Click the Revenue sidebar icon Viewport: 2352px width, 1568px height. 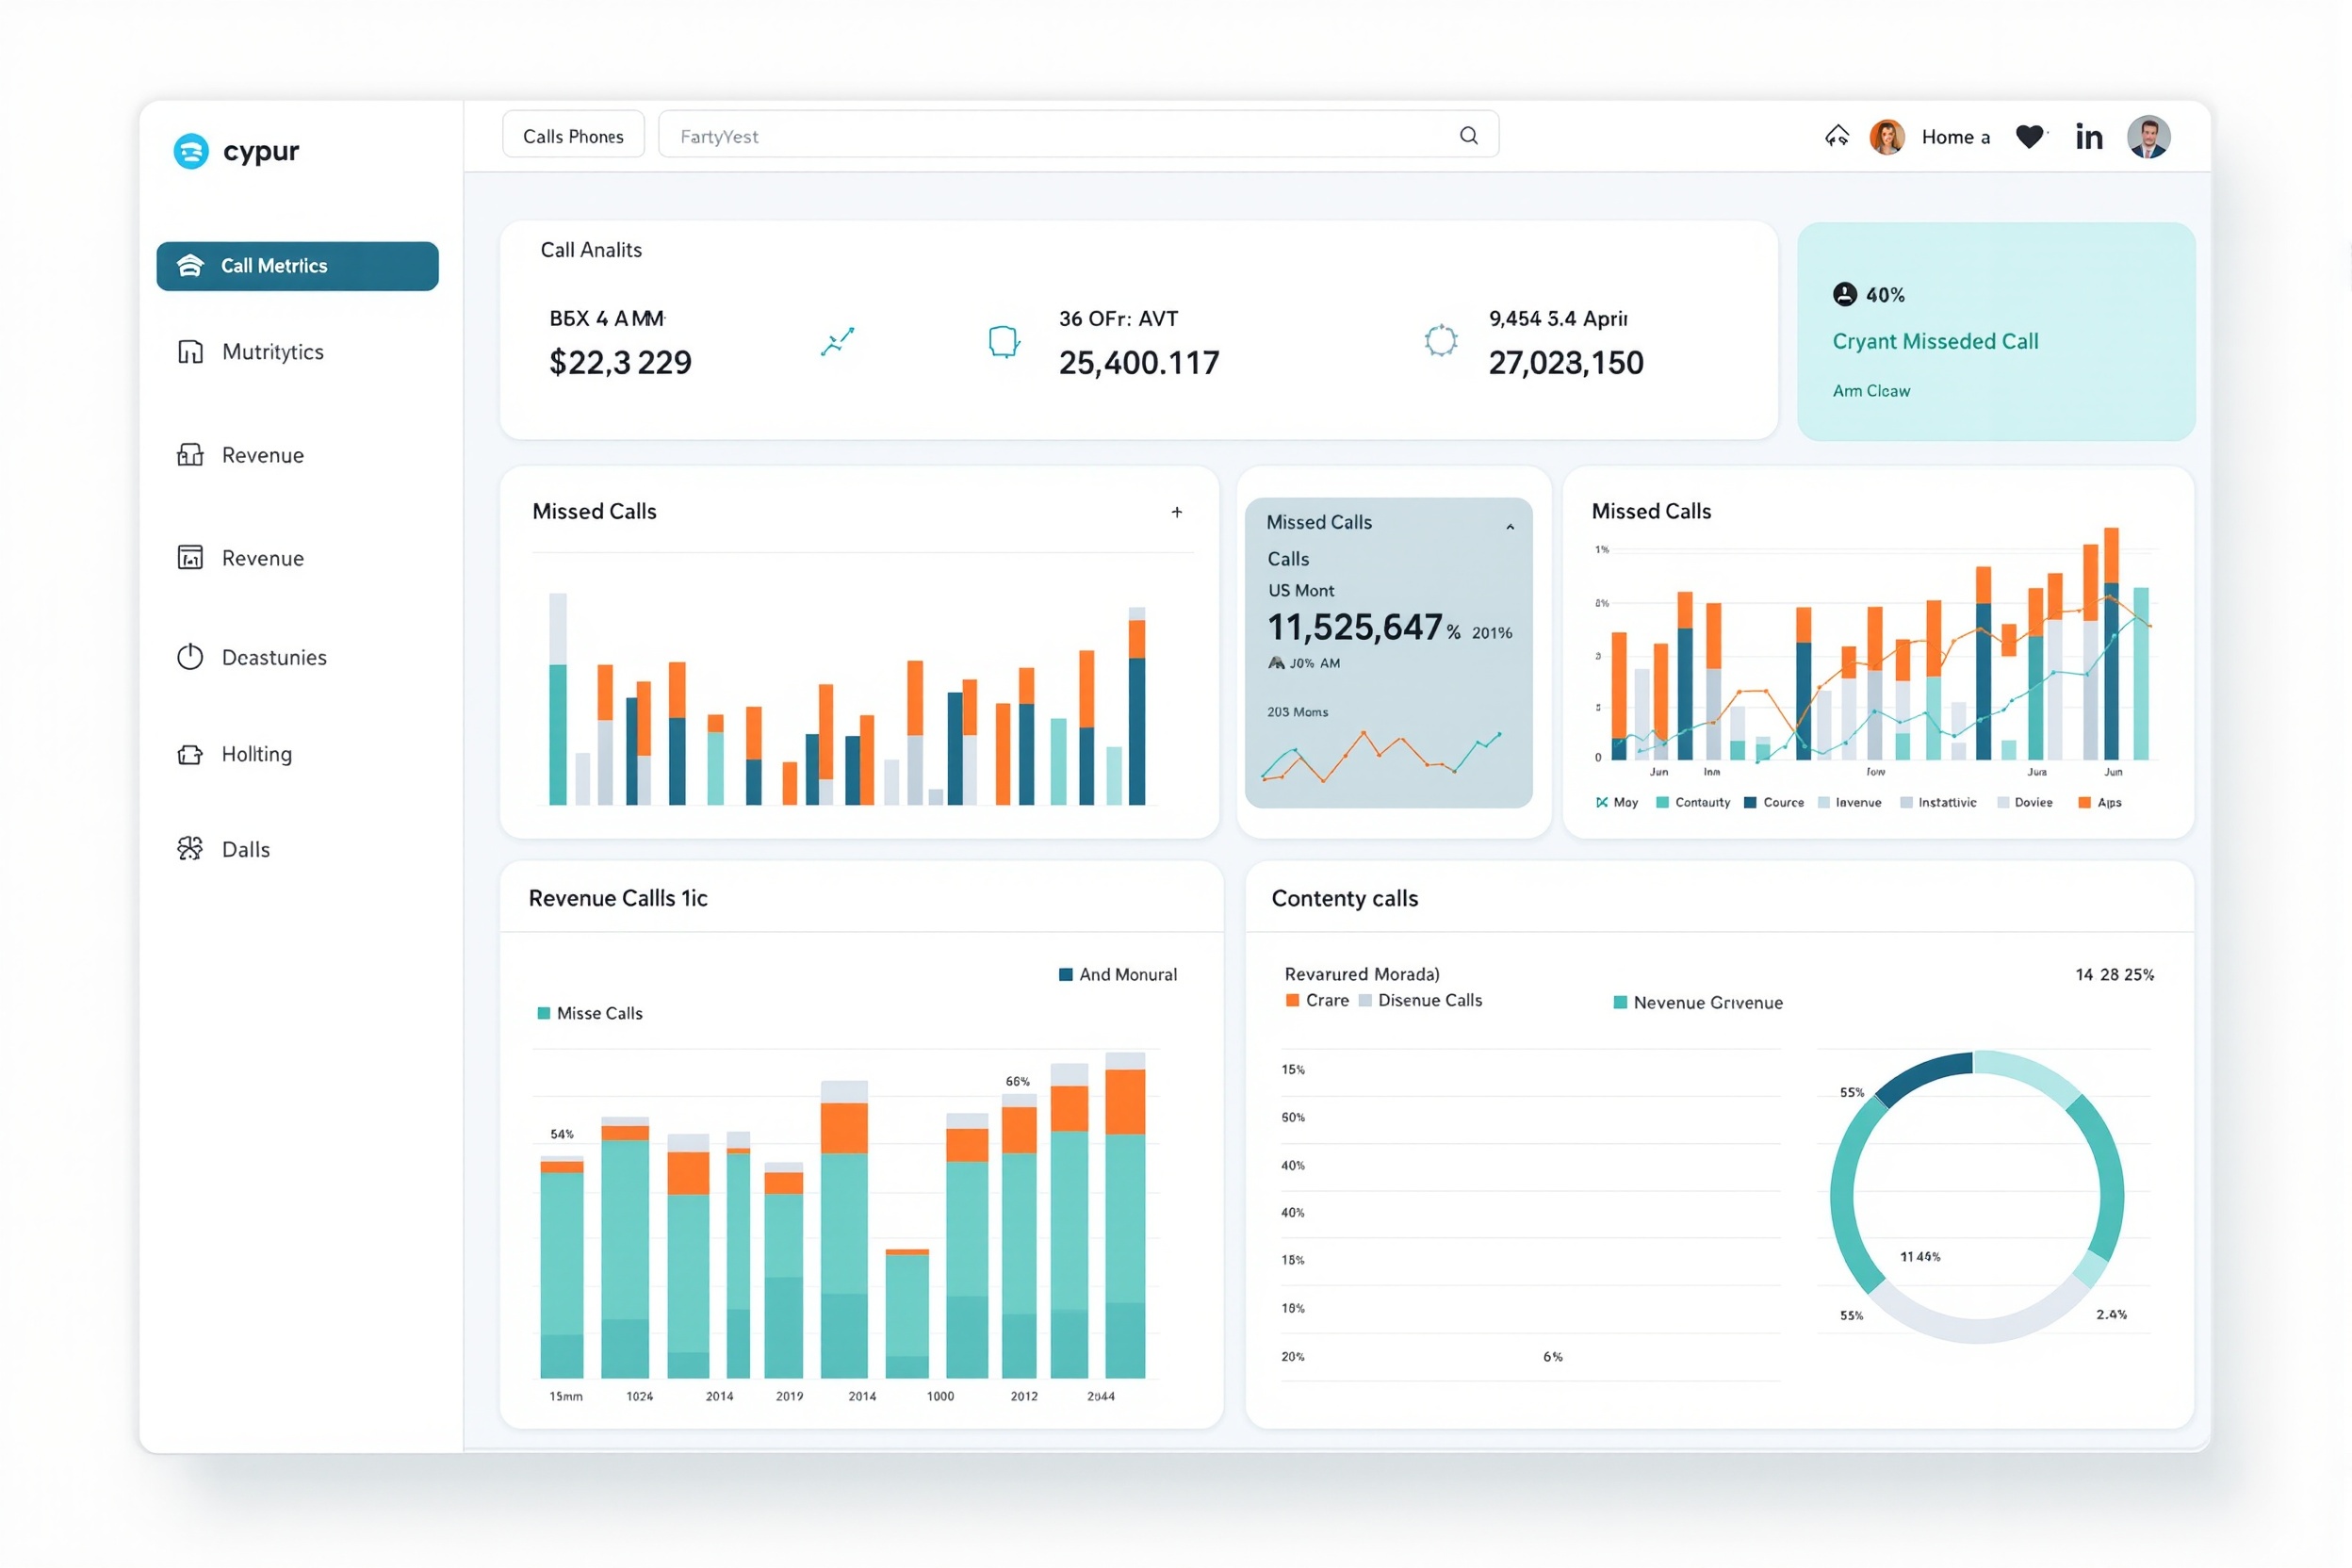pyautogui.click(x=190, y=455)
